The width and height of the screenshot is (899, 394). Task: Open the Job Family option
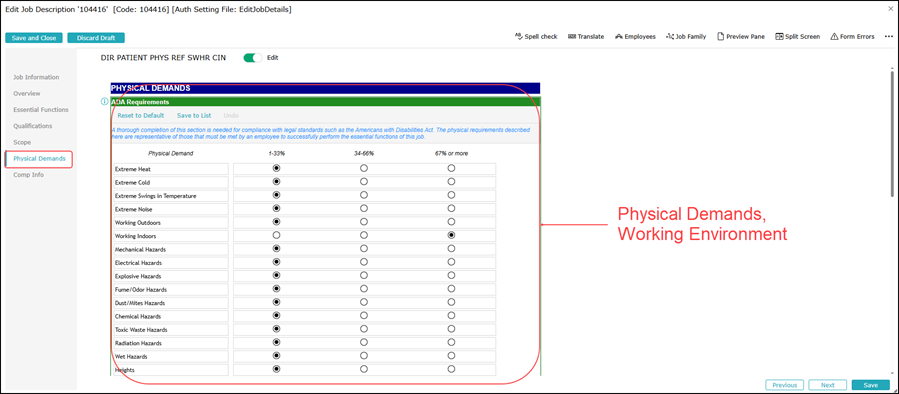click(x=686, y=36)
